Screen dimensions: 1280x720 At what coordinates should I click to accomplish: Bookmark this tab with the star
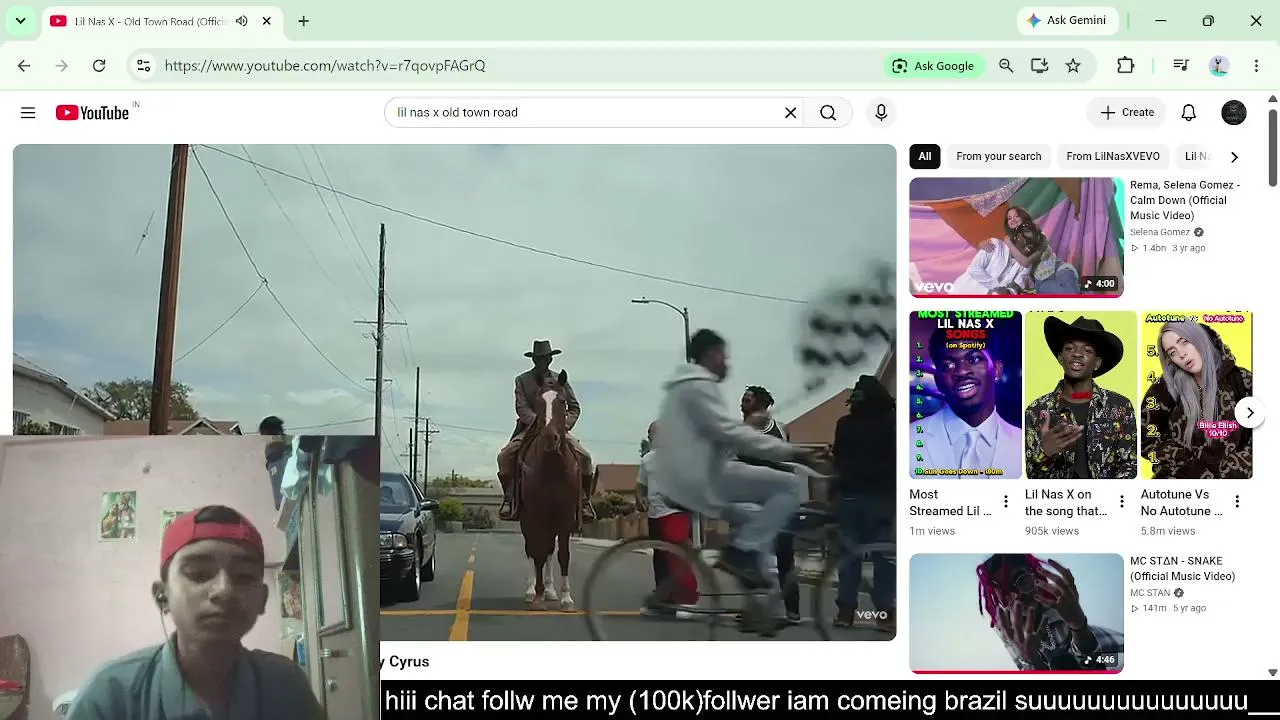pyautogui.click(x=1073, y=66)
